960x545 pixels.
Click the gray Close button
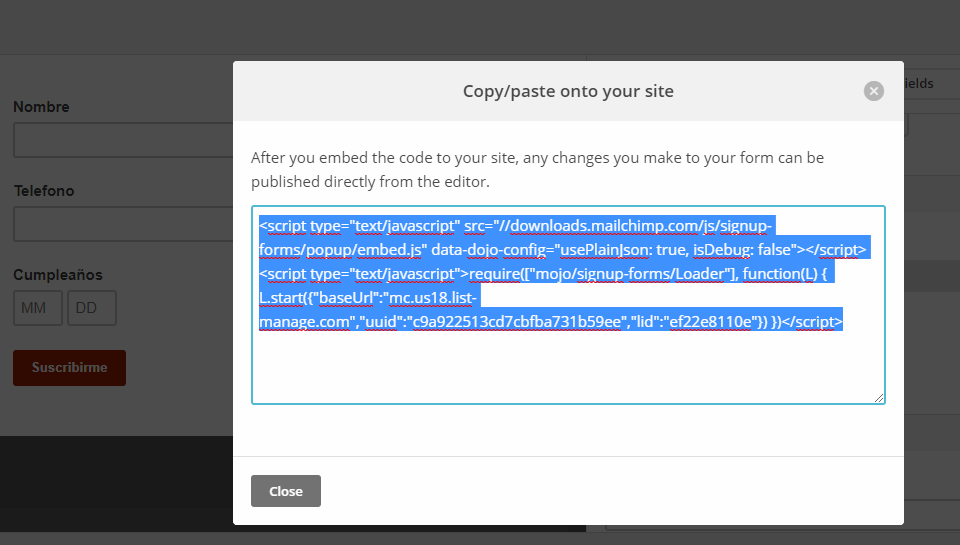pos(286,491)
